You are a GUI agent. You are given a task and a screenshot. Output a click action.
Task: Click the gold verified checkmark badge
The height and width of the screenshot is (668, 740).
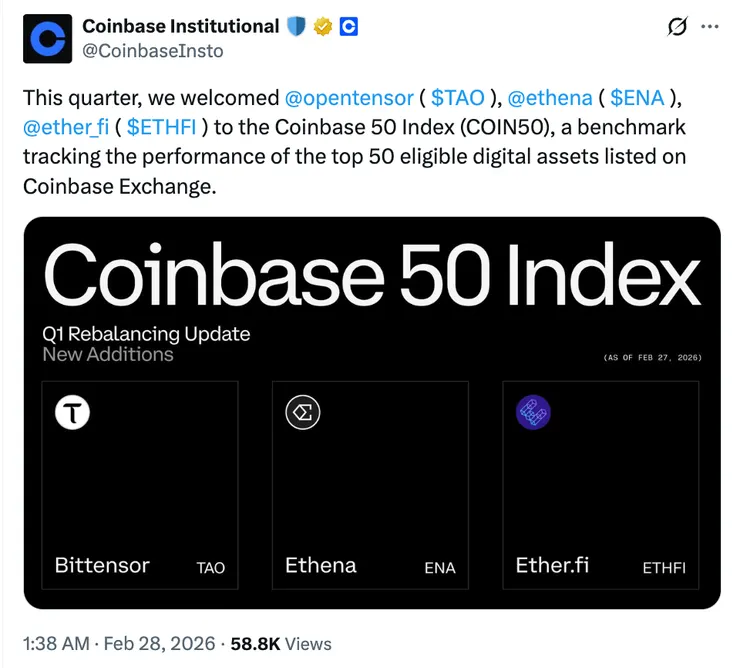coord(322,26)
